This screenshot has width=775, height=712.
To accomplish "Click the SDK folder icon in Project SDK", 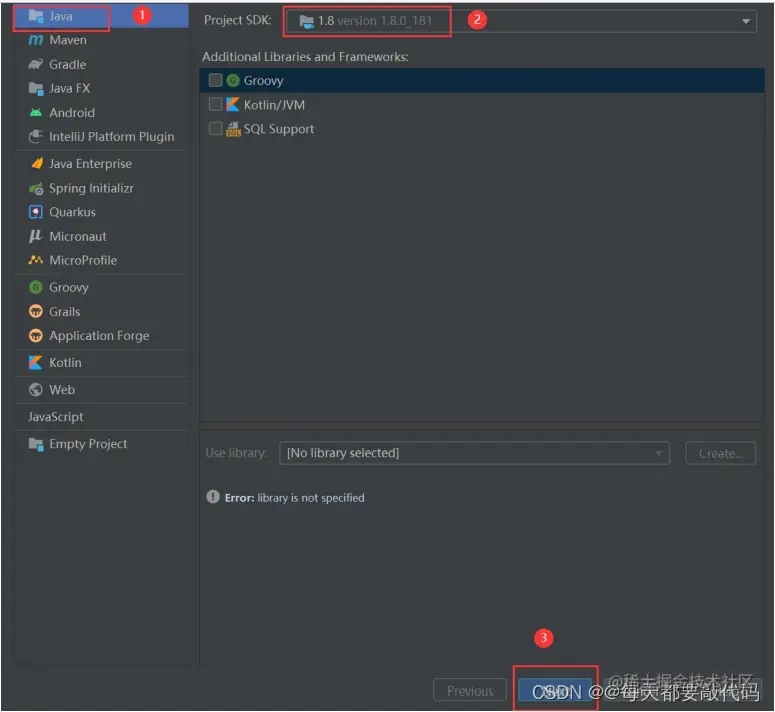I will tap(306, 21).
